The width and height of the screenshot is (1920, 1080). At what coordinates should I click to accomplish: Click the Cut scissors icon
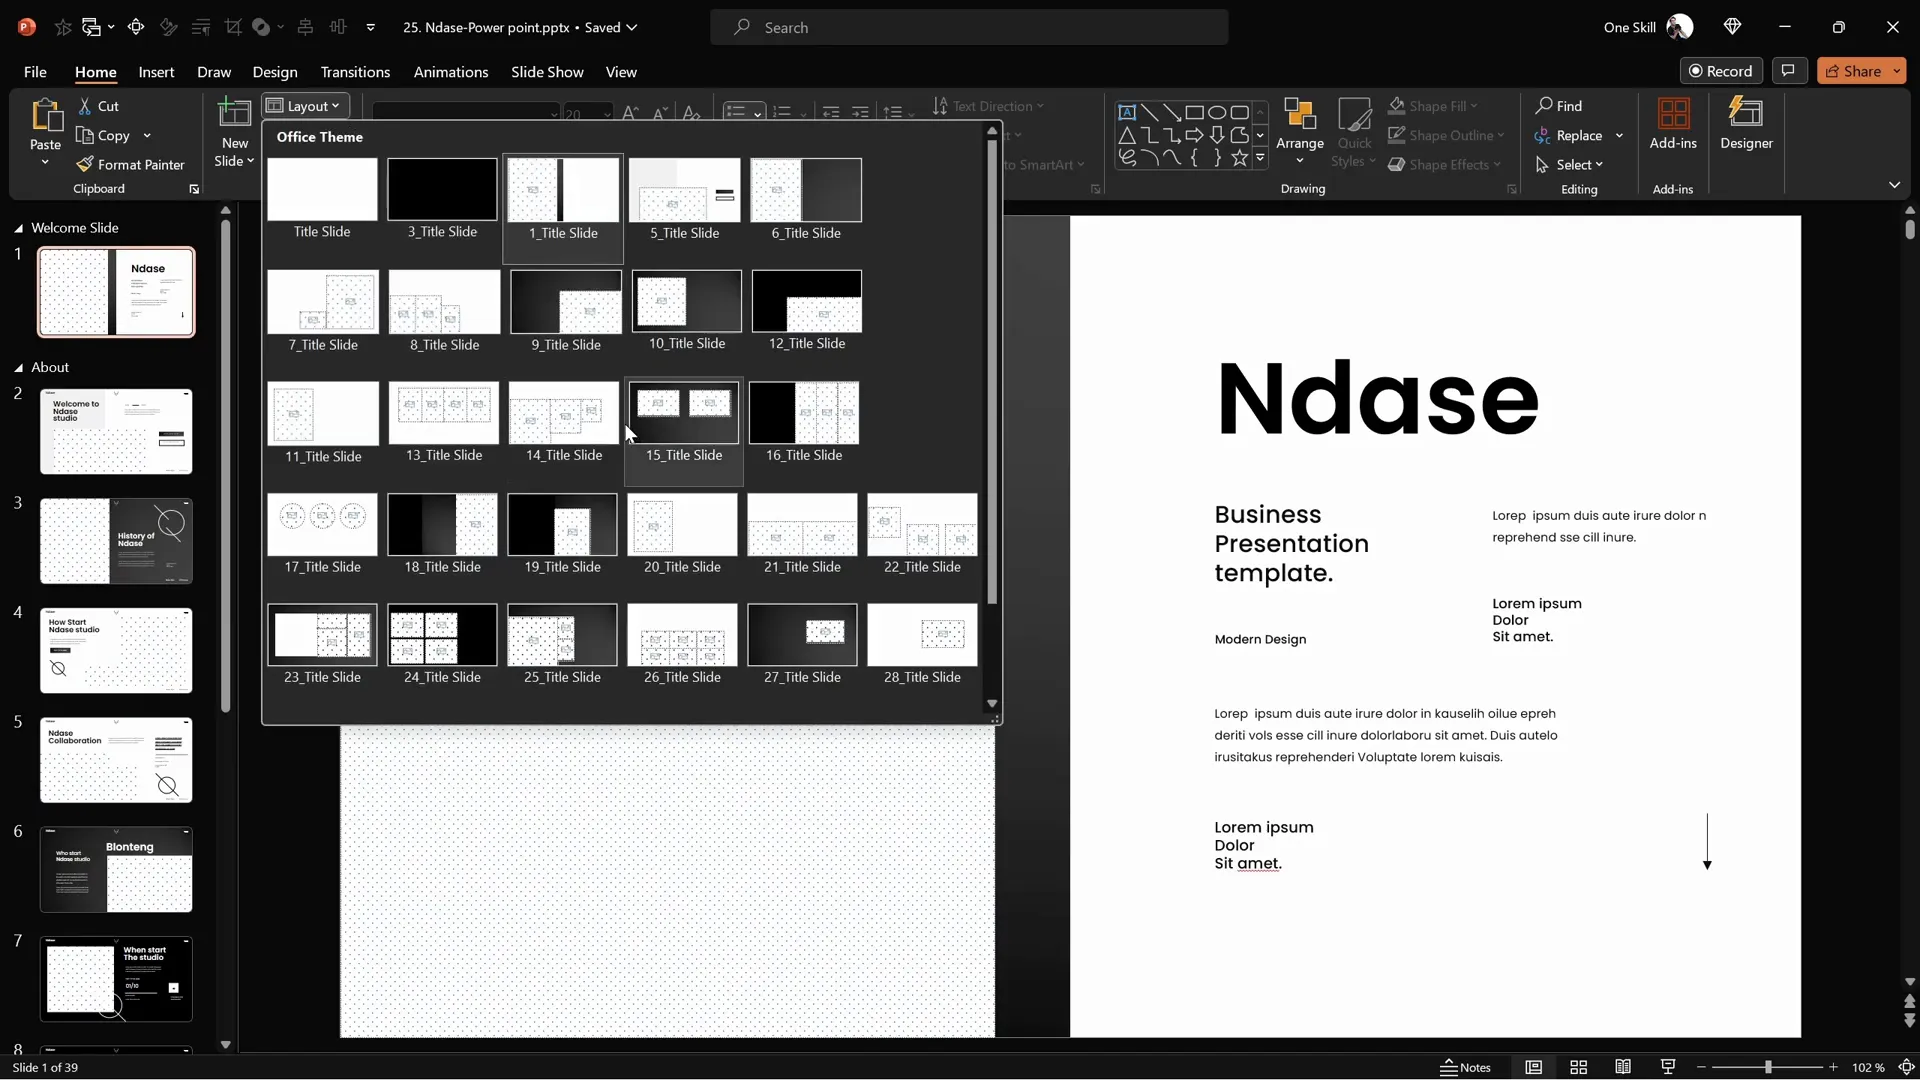click(86, 106)
